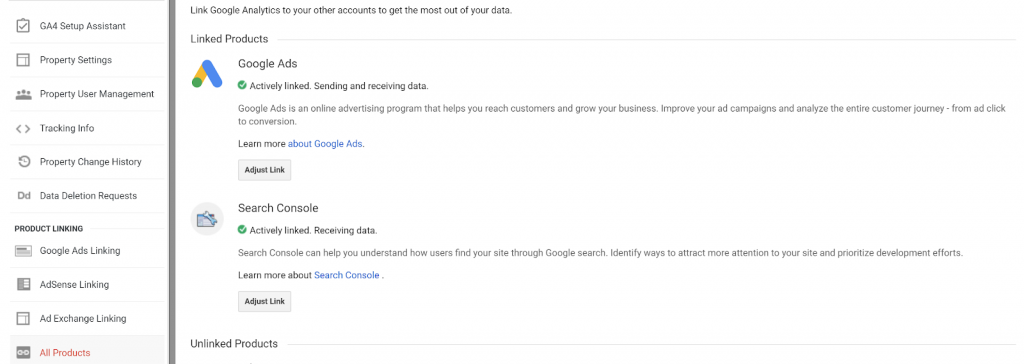Open the about Google Ads link
1024x364 pixels.
[325, 144]
